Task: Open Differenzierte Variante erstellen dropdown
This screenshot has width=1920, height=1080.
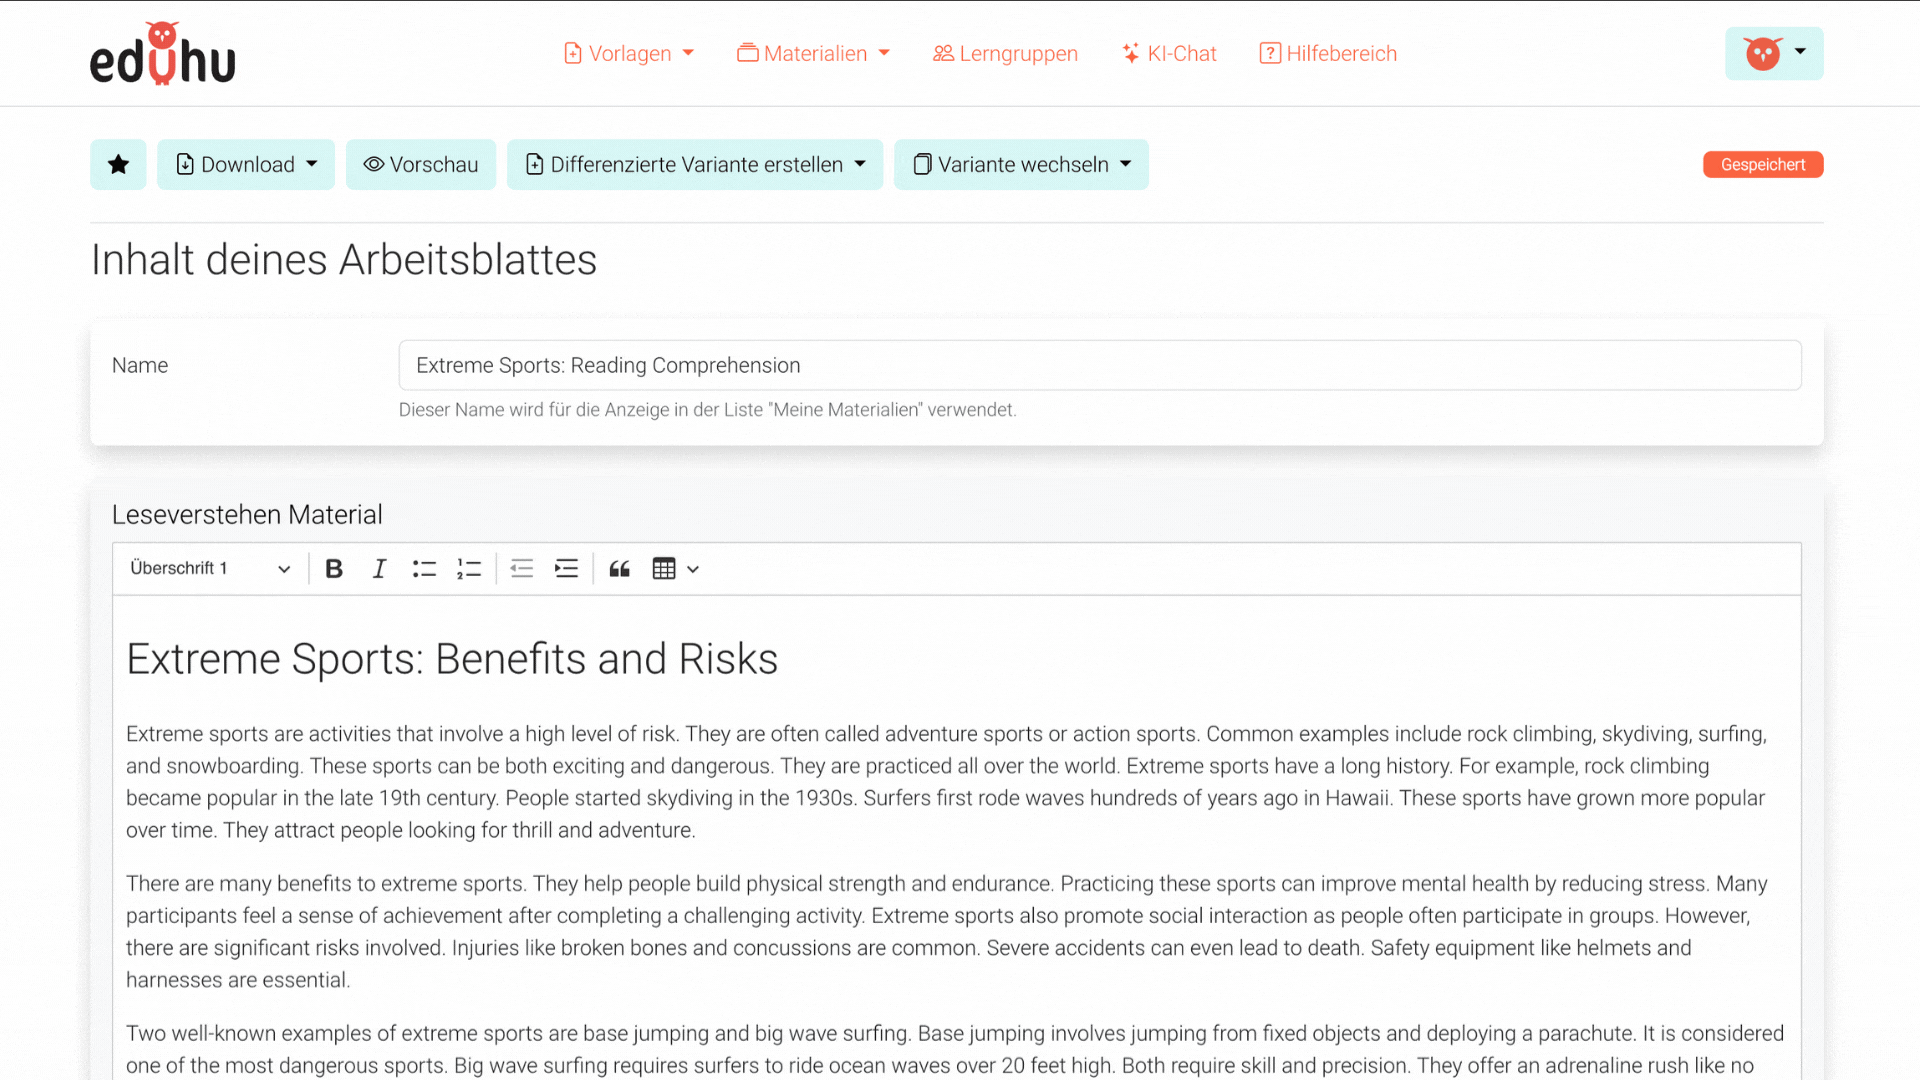Action: point(695,165)
